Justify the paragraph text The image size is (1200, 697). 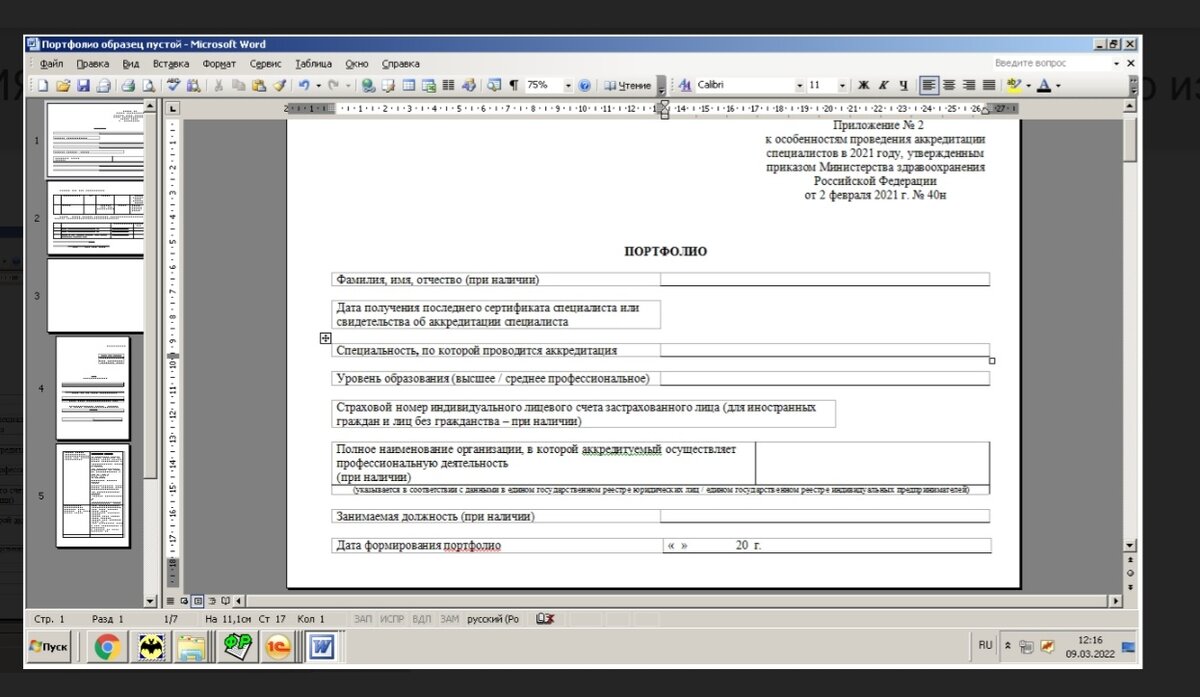989,86
